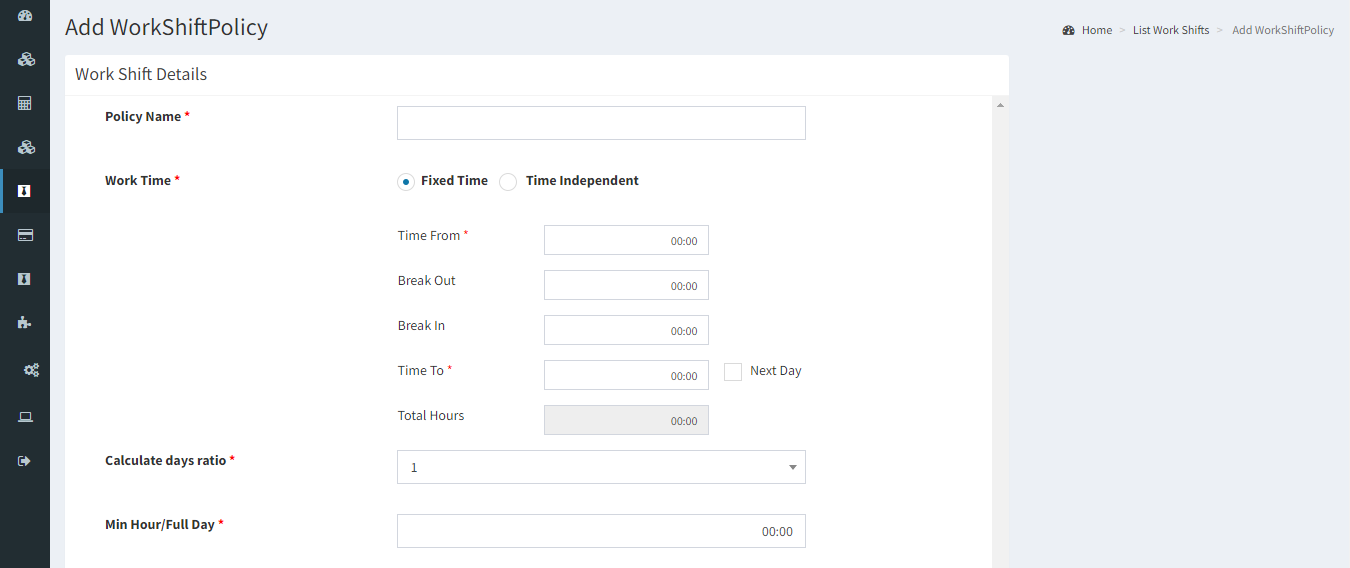Image resolution: width=1350 pixels, height=568 pixels.
Task: Open the dashboard gauge icon in sidebar
Action: (x=25, y=16)
